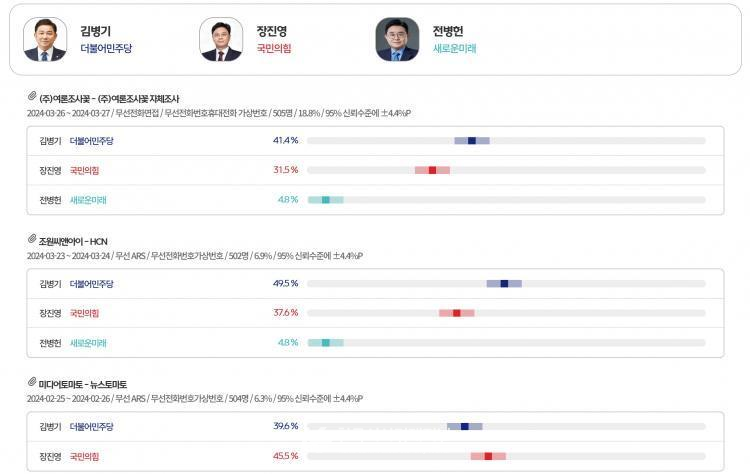The image size is (750, 474).
Task: Select 장진영 row showing 37.6%
Action: [x=375, y=313]
